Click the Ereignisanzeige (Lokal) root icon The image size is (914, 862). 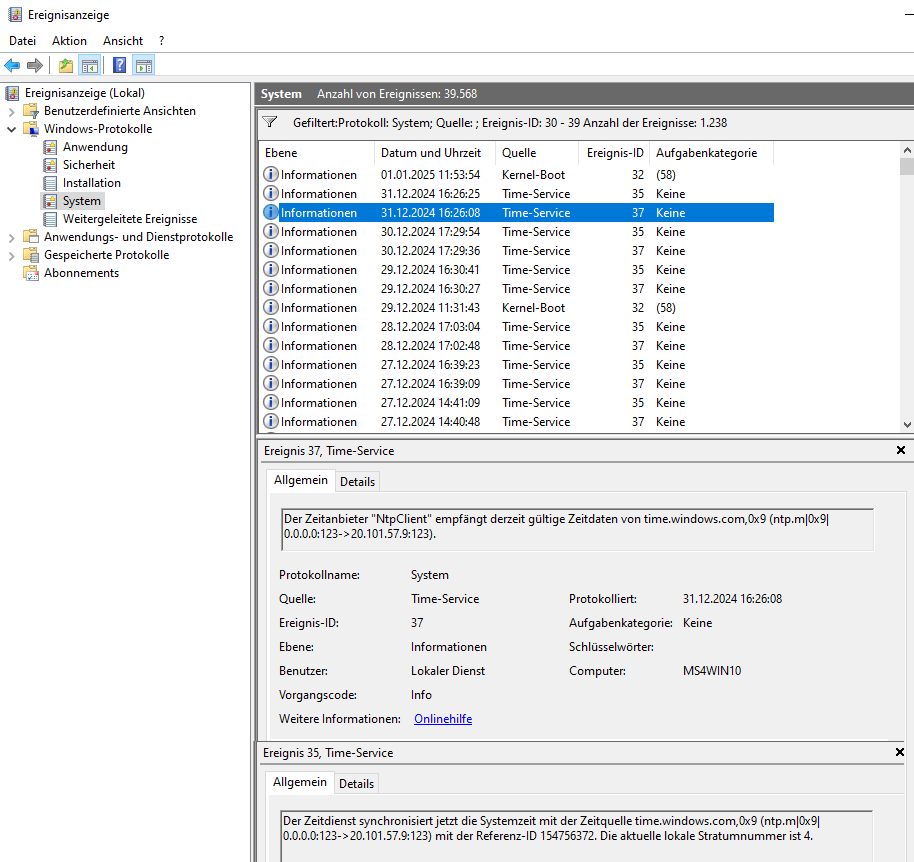pyautogui.click(x=12, y=93)
